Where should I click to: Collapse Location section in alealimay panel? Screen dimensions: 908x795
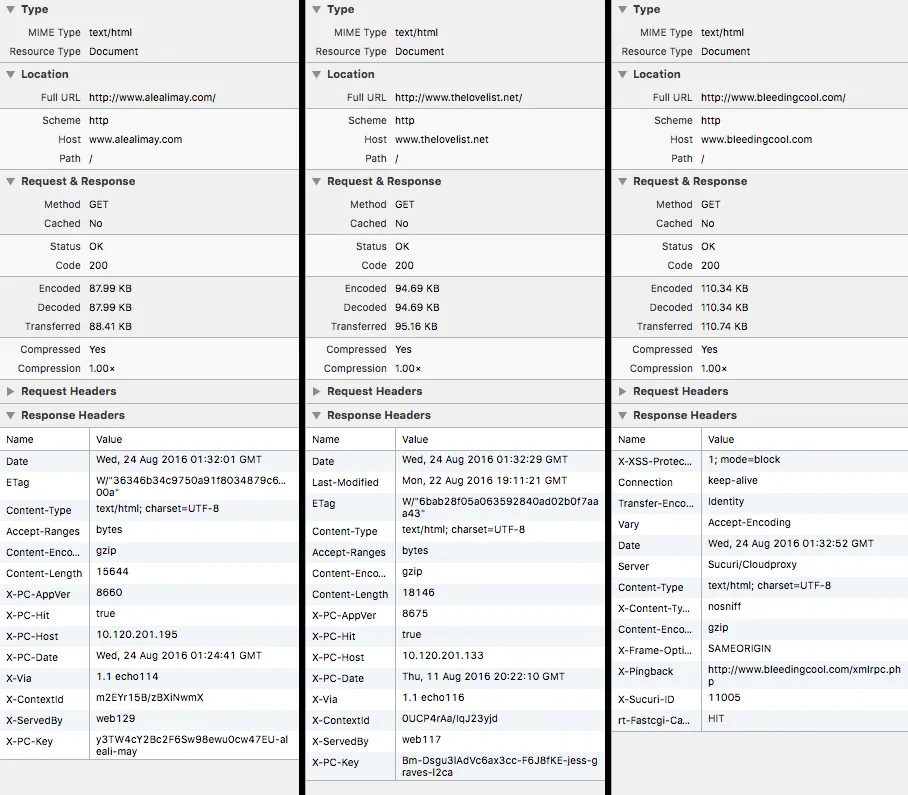pyautogui.click(x=10, y=74)
